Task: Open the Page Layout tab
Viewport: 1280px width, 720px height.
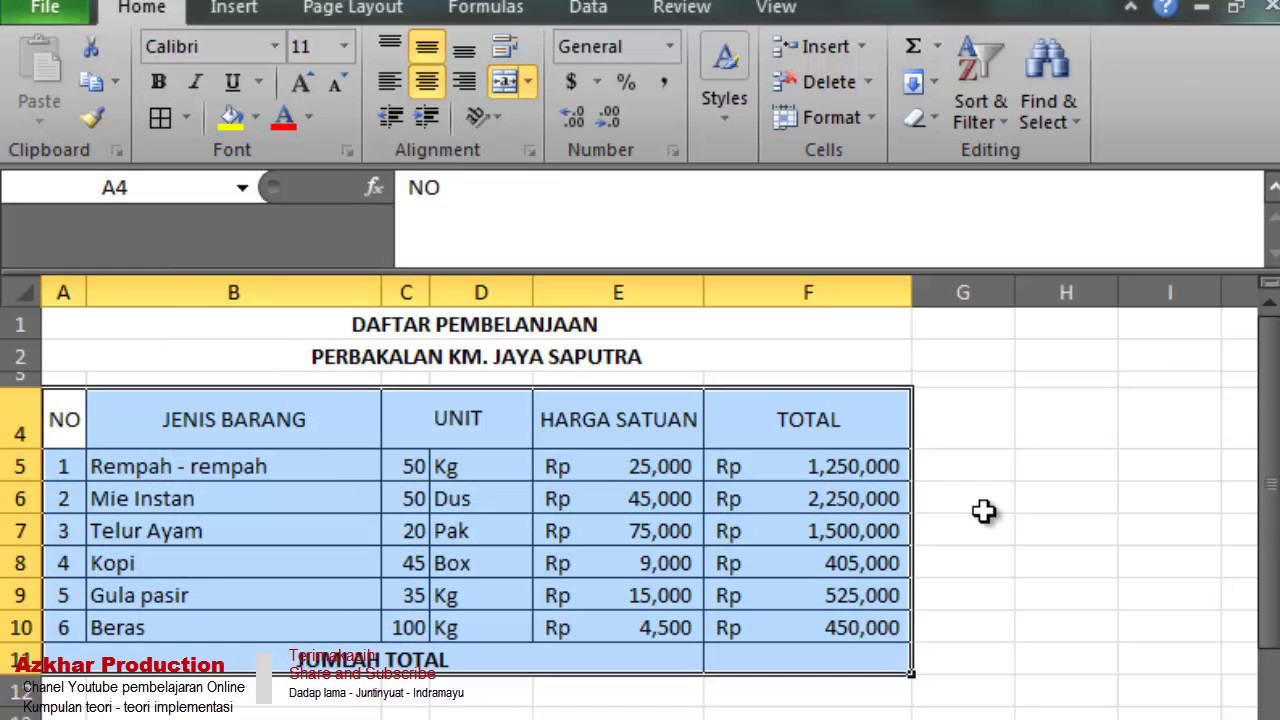Action: [x=352, y=8]
